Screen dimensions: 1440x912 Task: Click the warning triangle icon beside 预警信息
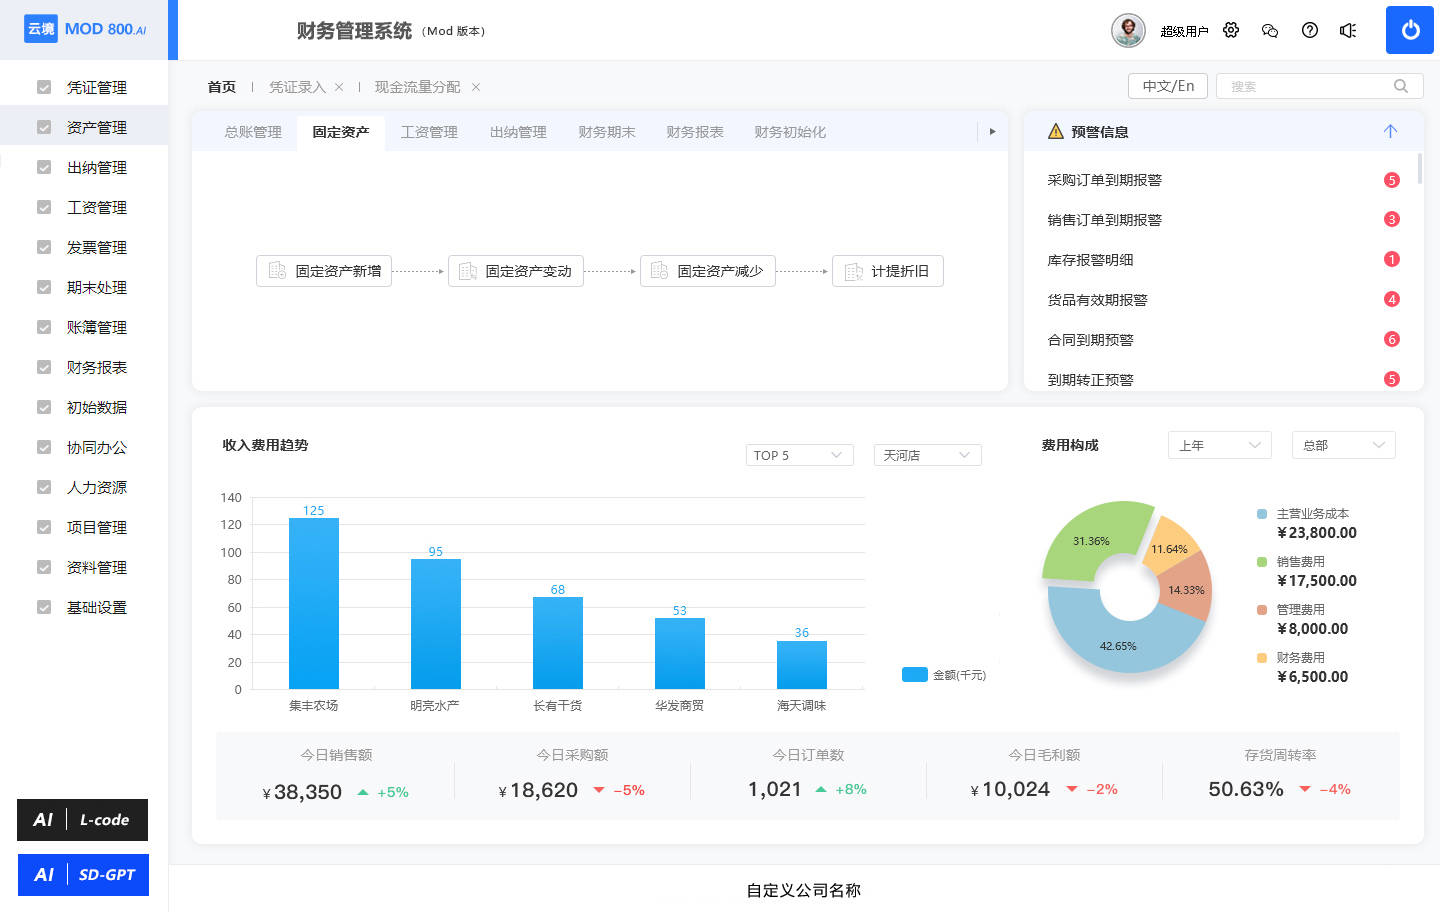pyautogui.click(x=1053, y=131)
